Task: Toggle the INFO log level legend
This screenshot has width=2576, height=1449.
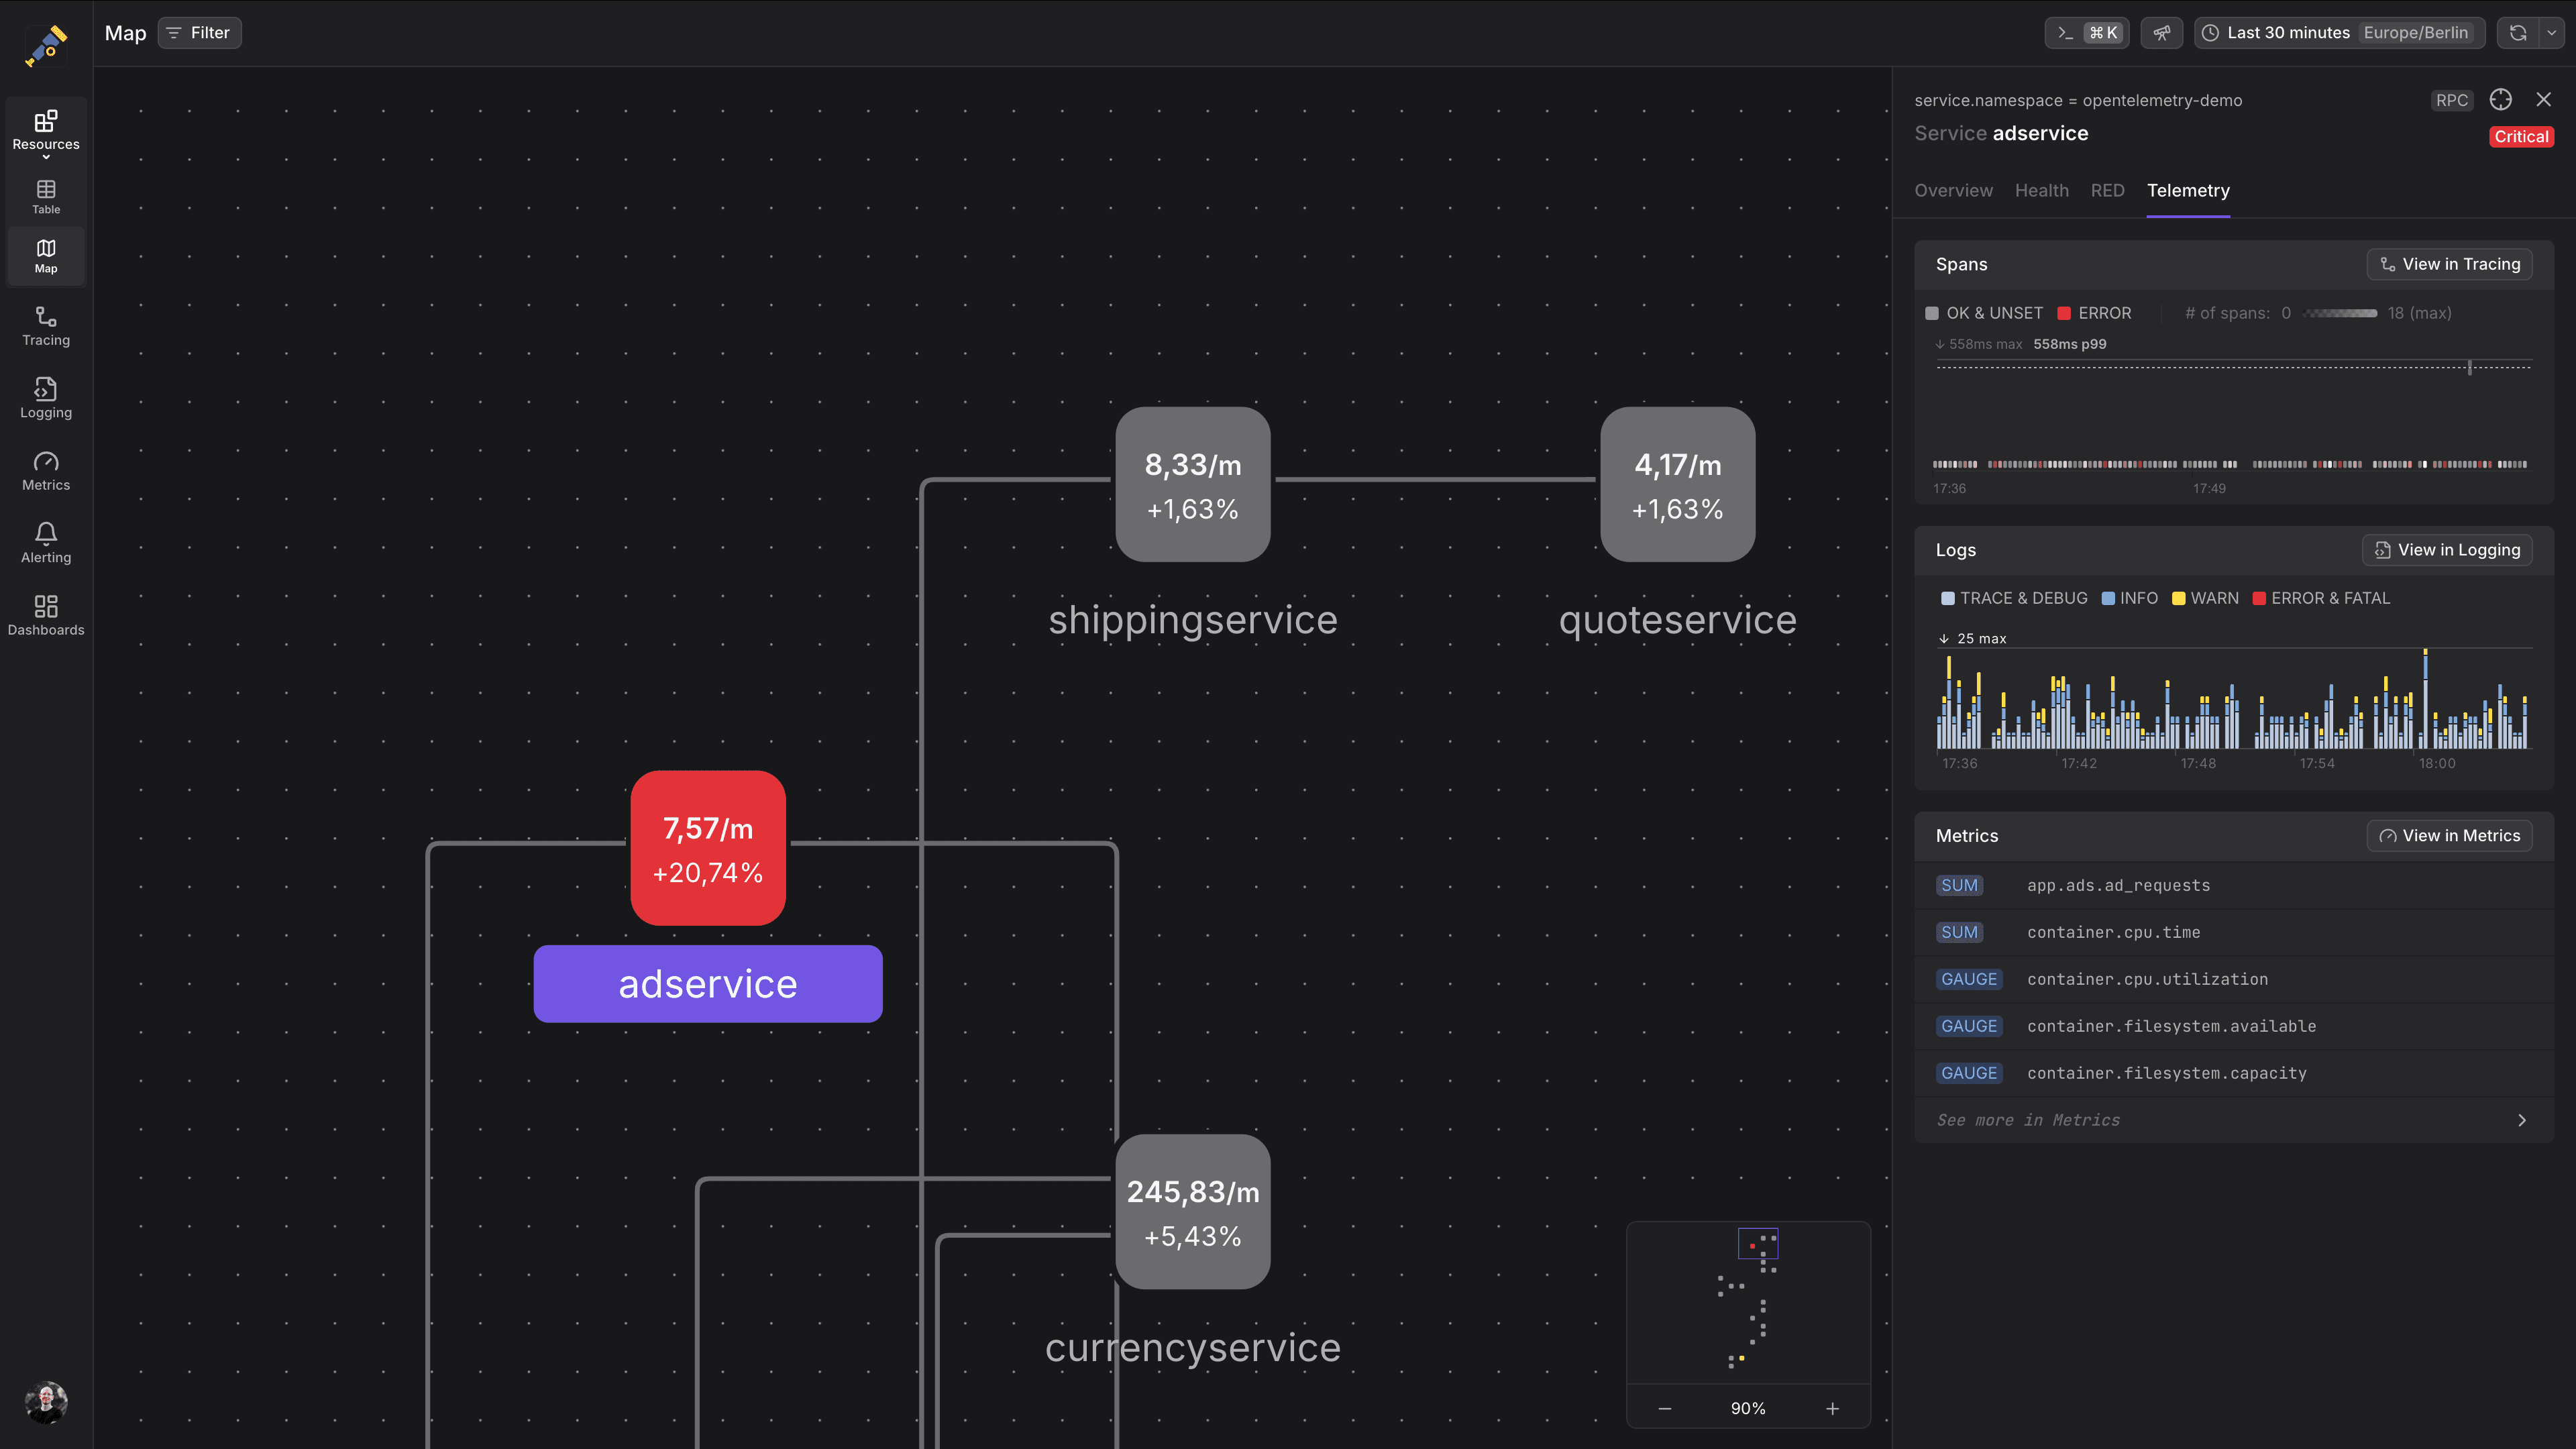Action: [x=2130, y=598]
